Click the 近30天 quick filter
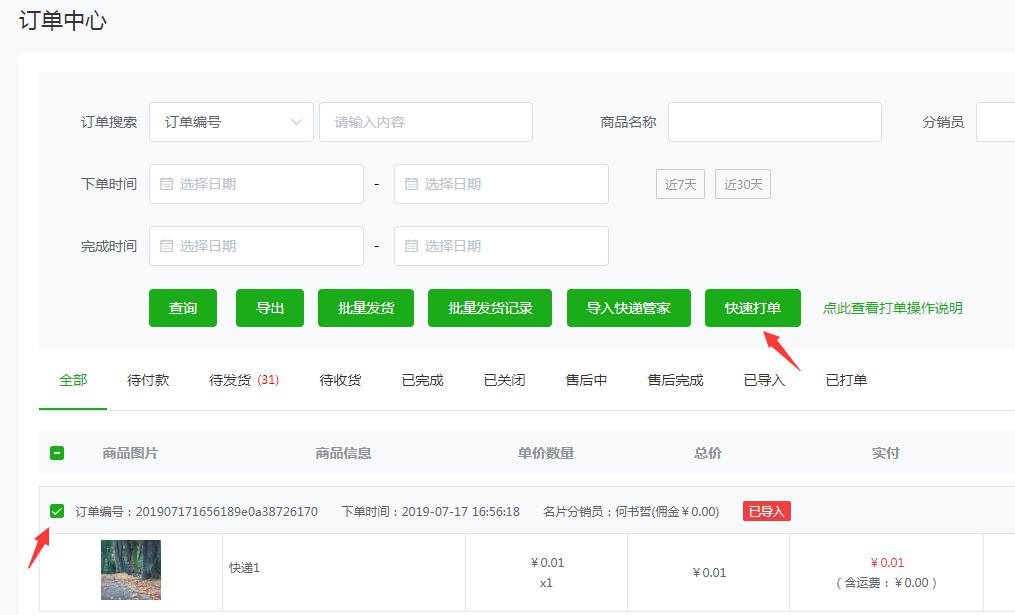 (742, 184)
